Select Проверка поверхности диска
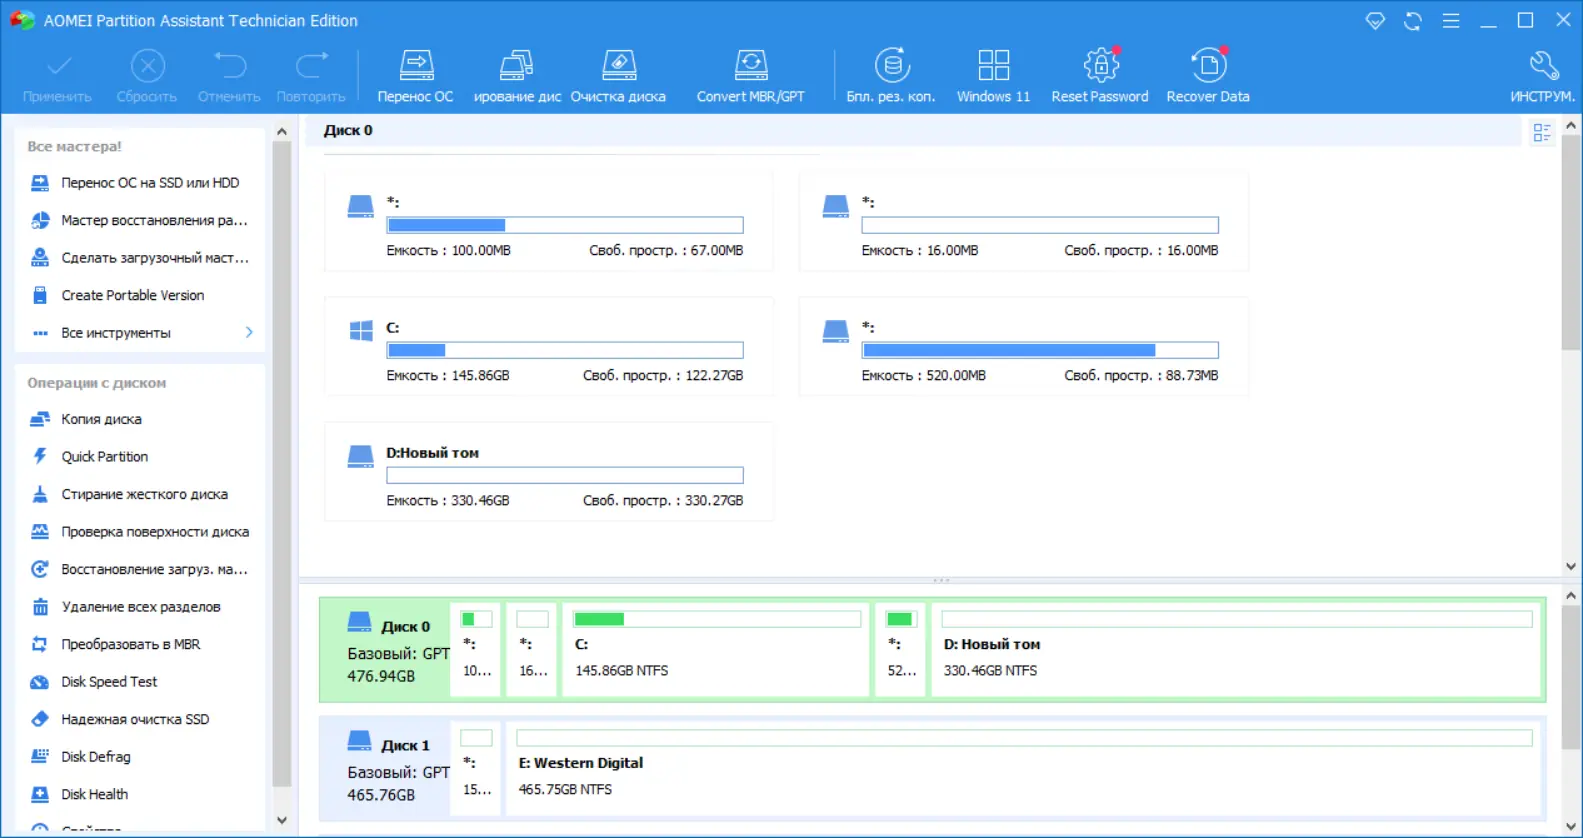This screenshot has width=1583, height=838. (140, 532)
